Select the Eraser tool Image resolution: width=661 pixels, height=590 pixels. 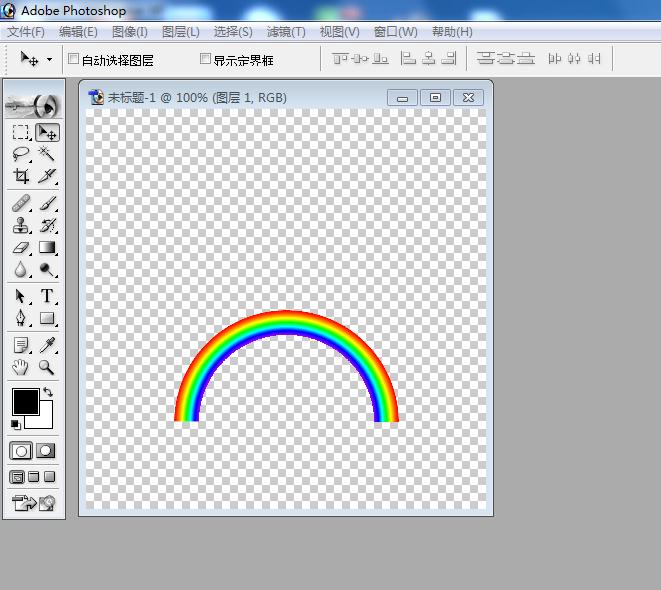[20, 247]
